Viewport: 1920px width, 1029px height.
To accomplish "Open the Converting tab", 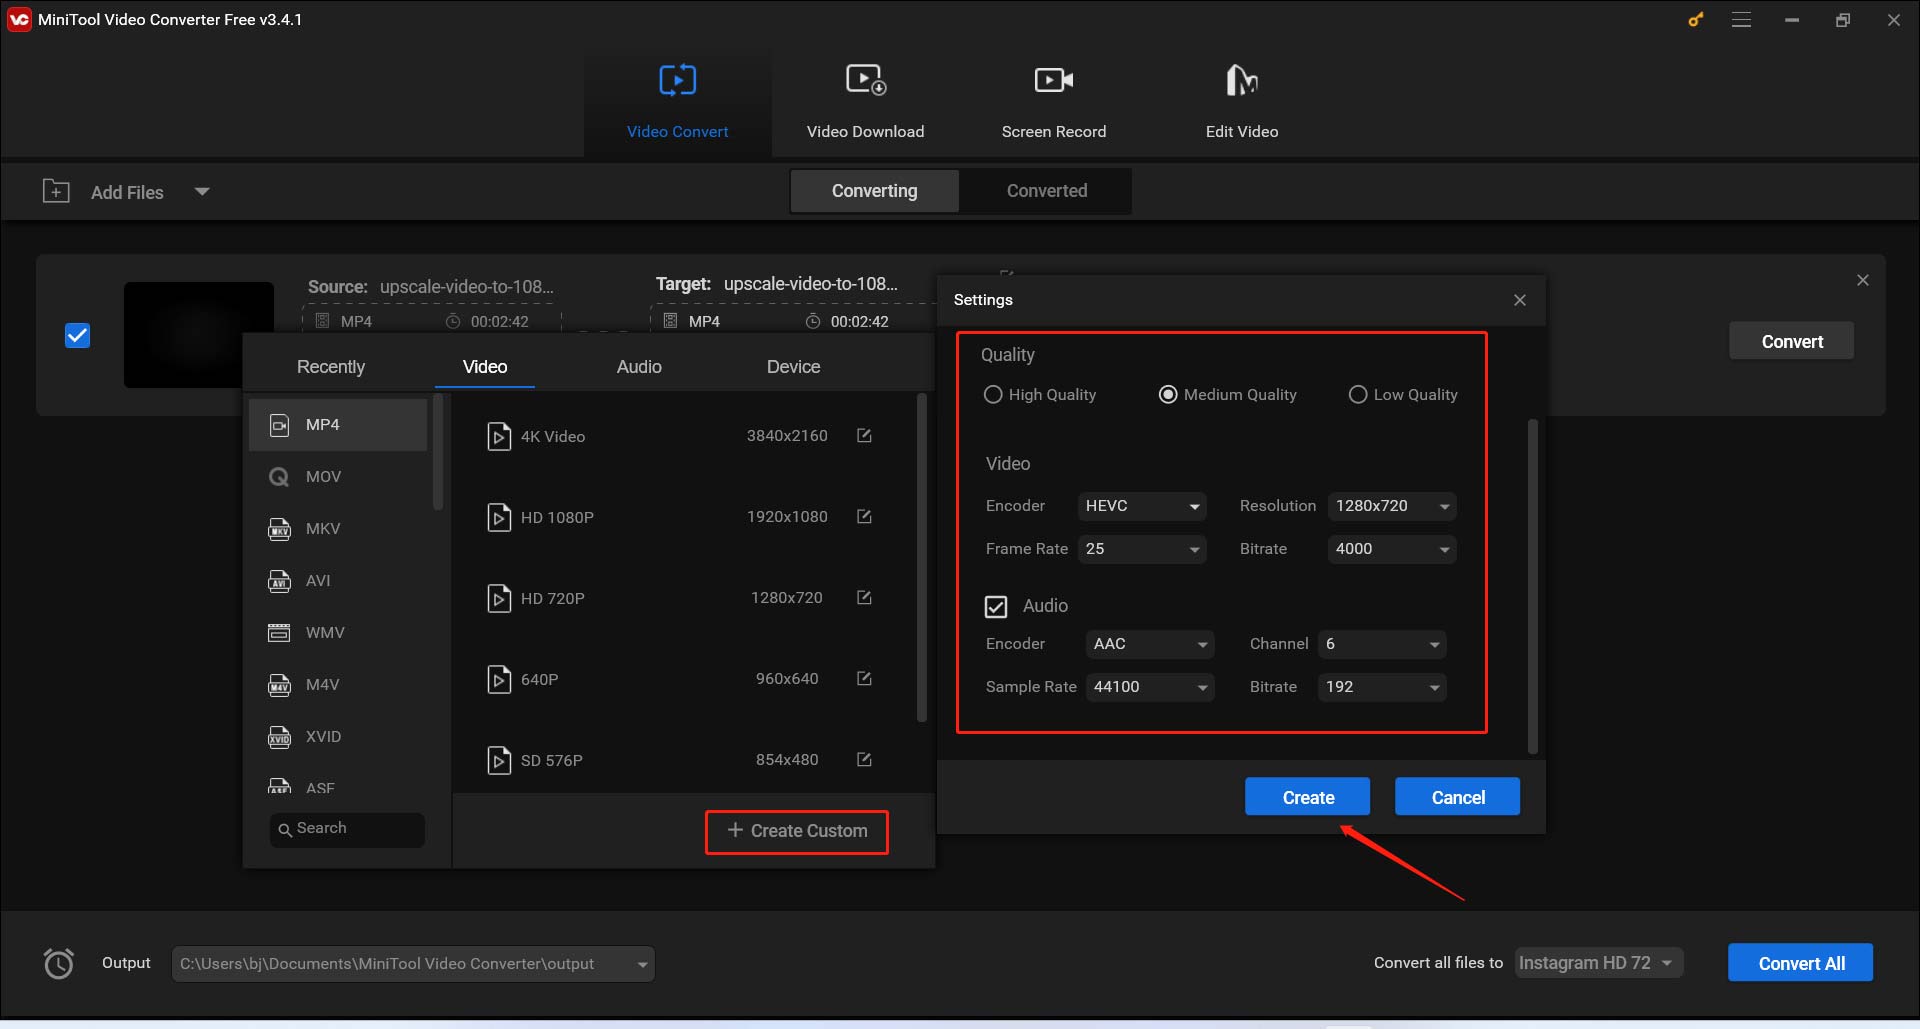I will click(874, 191).
